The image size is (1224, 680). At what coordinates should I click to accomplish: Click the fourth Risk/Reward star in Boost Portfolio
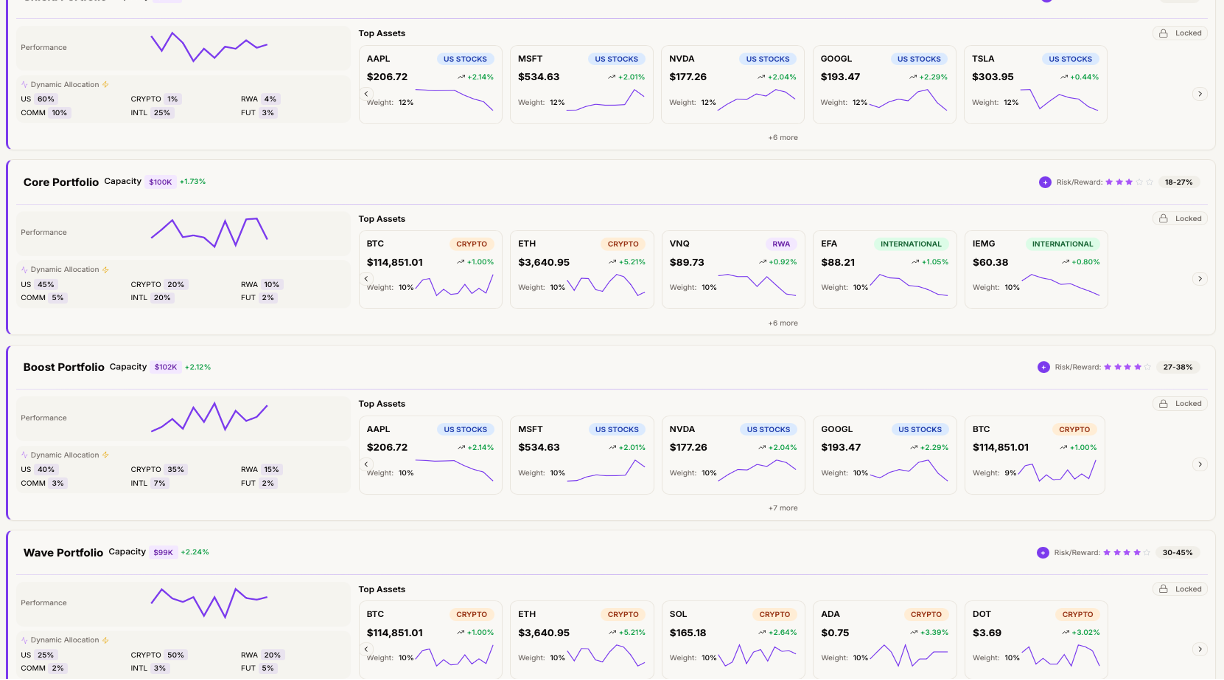pyautogui.click(x=1137, y=367)
